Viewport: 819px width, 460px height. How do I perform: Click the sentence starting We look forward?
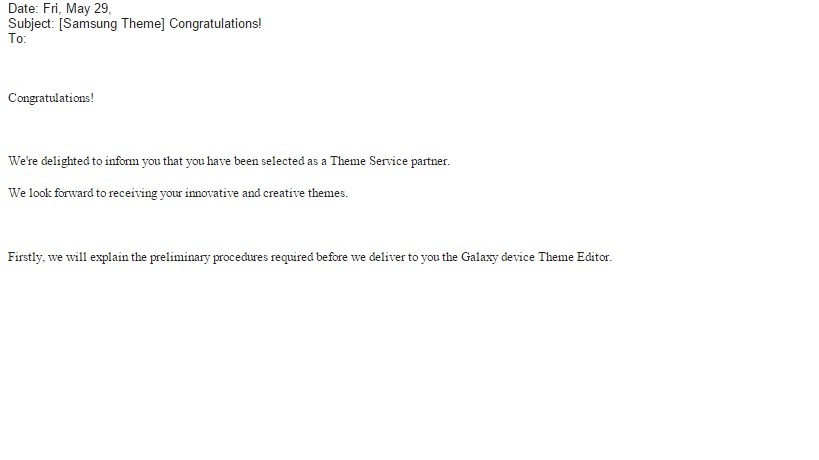click(x=178, y=193)
